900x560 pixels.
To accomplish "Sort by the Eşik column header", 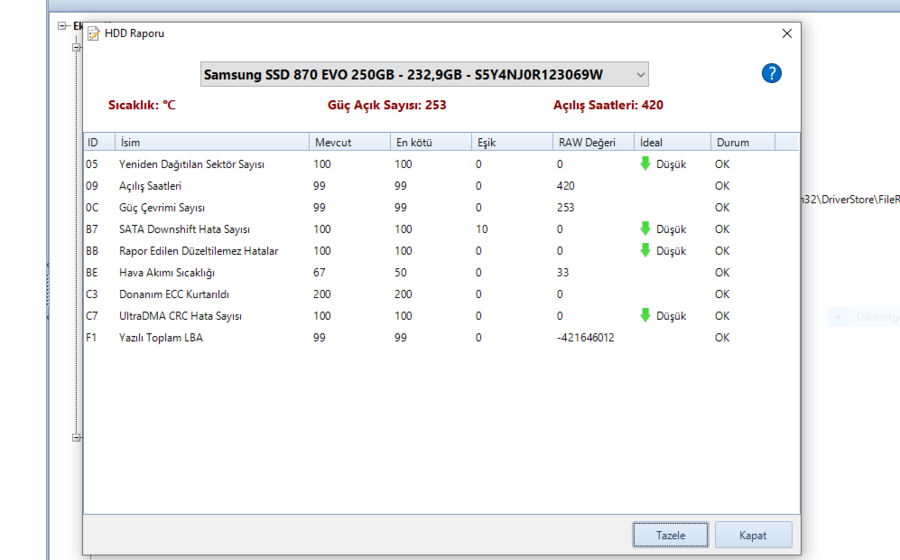I will point(513,142).
